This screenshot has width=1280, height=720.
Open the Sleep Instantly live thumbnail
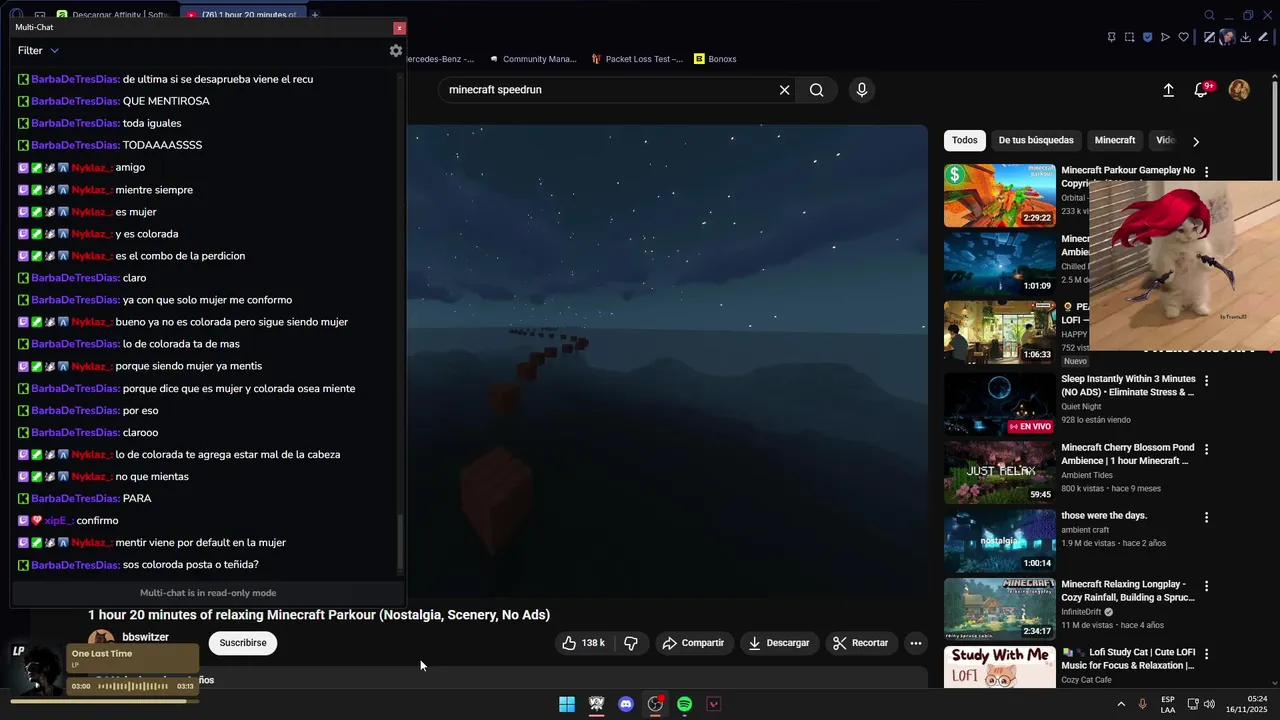point(999,404)
